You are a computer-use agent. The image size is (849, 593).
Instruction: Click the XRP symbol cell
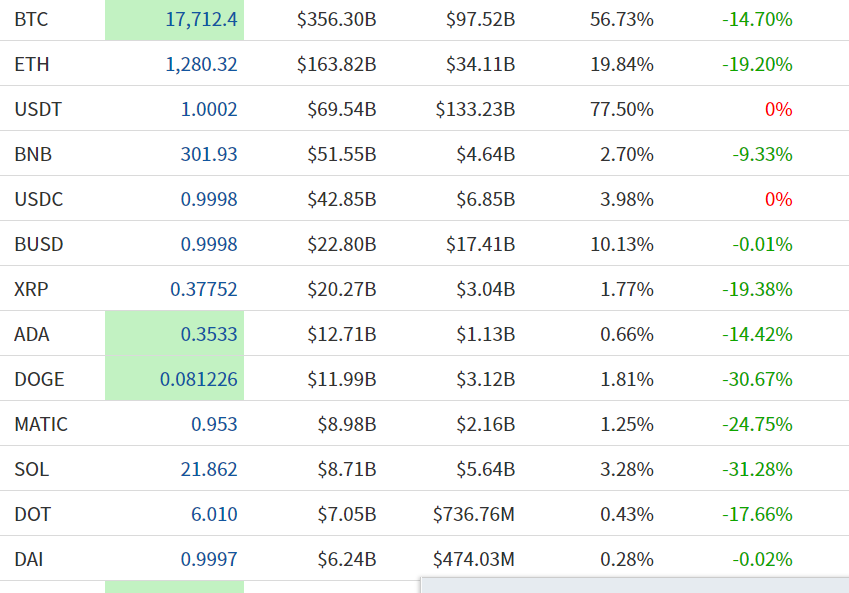[x=31, y=289]
